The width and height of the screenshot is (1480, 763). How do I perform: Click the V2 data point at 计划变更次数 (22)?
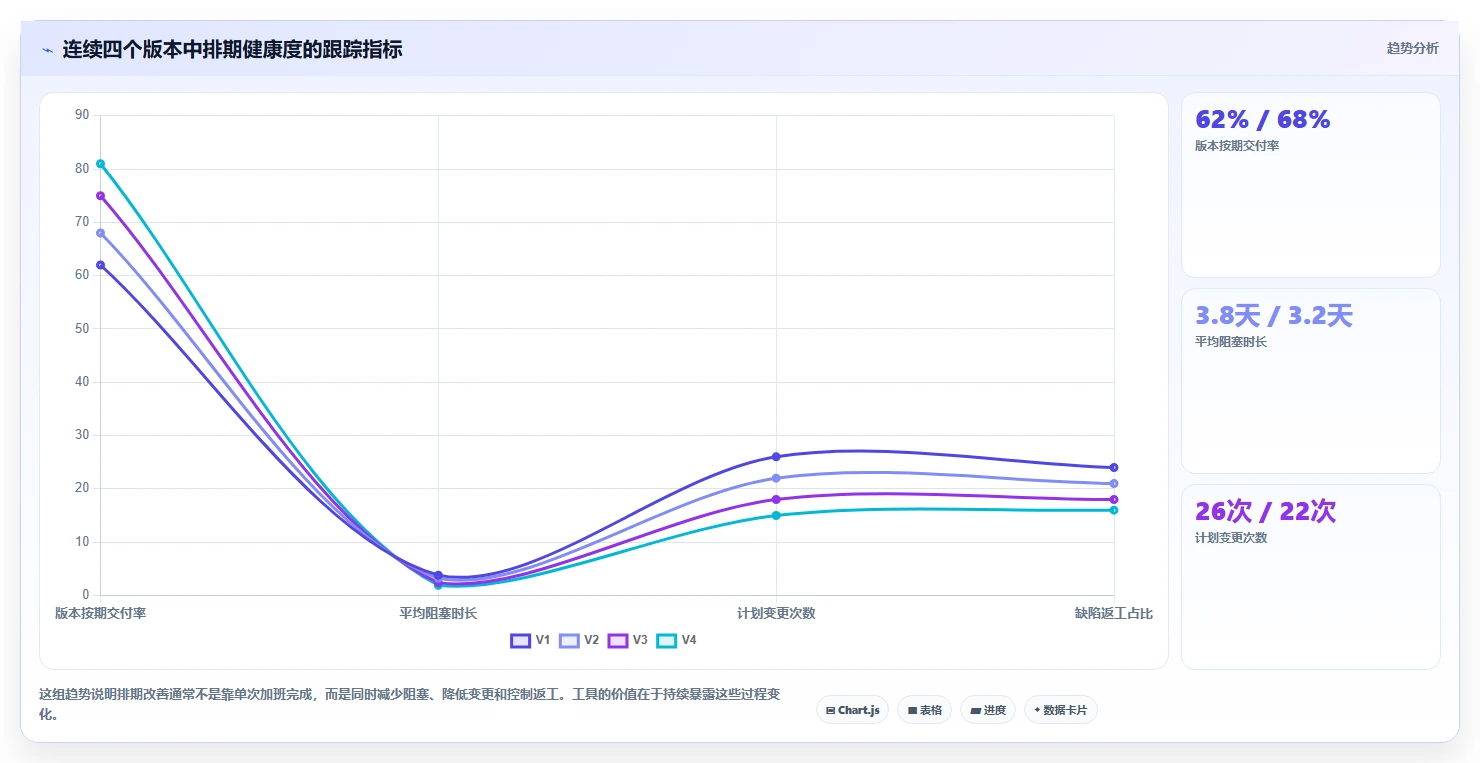pyautogui.click(x=776, y=478)
